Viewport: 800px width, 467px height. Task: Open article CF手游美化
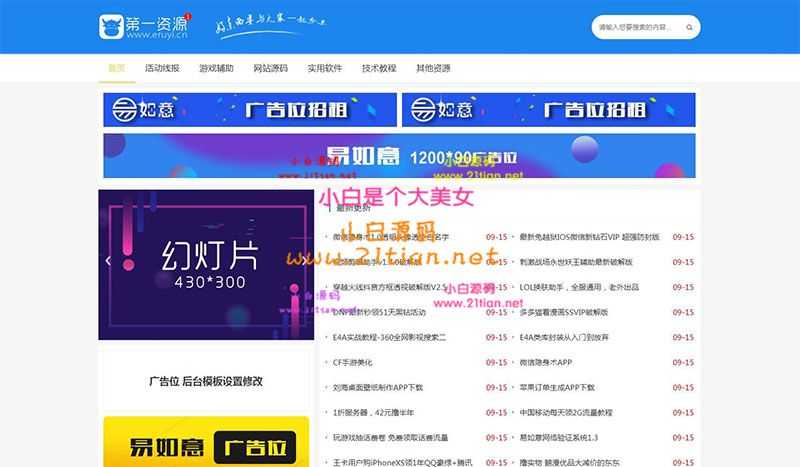click(353, 362)
